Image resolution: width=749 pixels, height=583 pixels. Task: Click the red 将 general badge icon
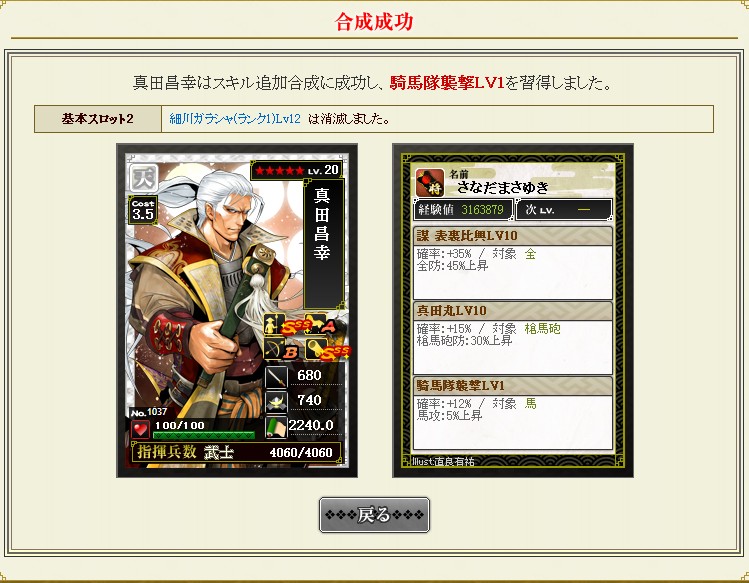point(430,183)
